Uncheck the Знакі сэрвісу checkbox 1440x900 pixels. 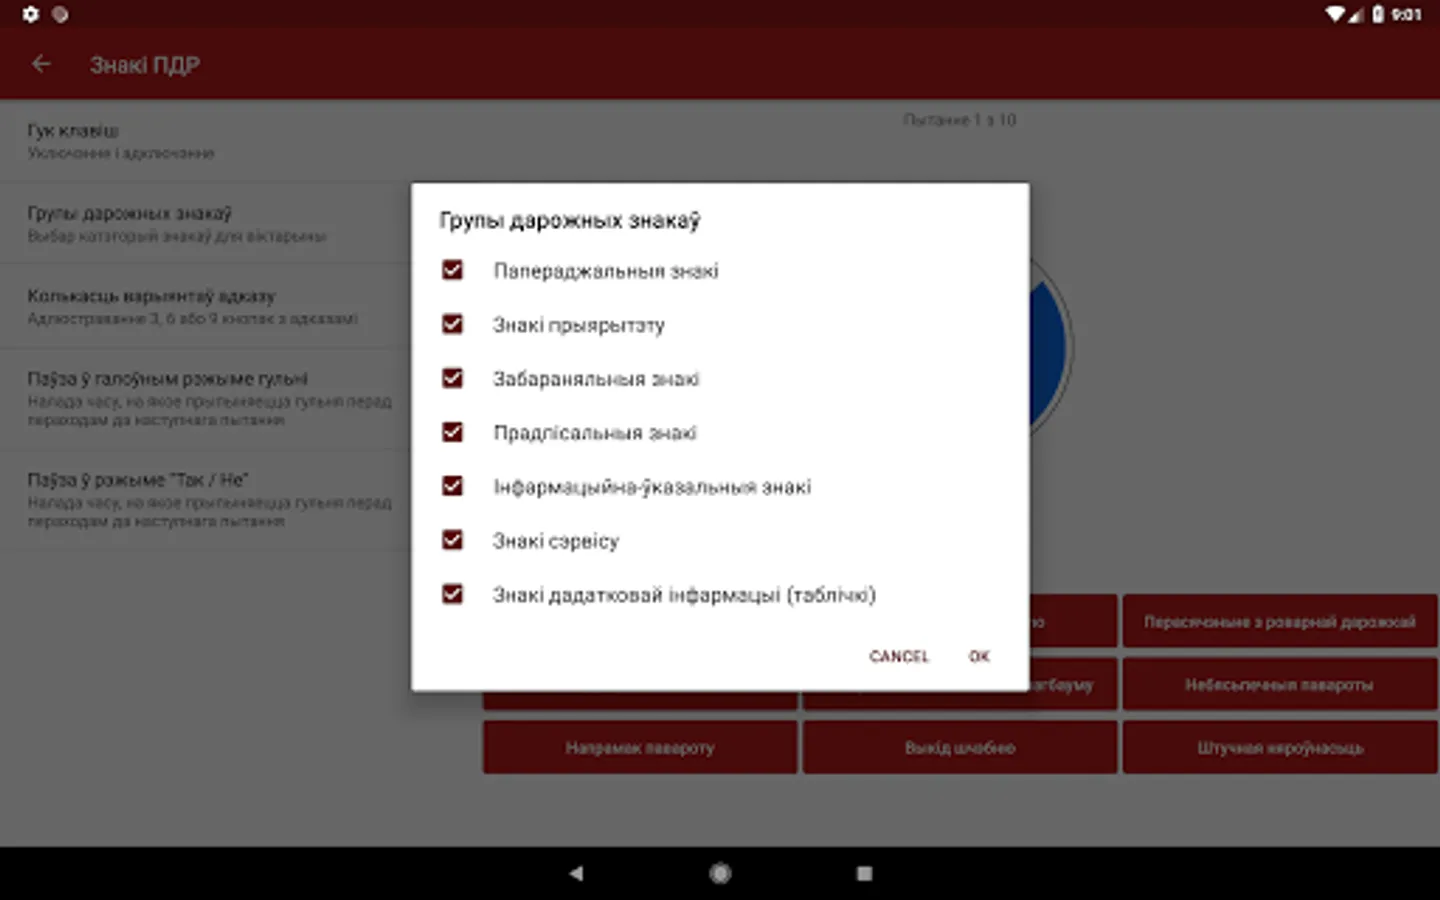pos(453,540)
